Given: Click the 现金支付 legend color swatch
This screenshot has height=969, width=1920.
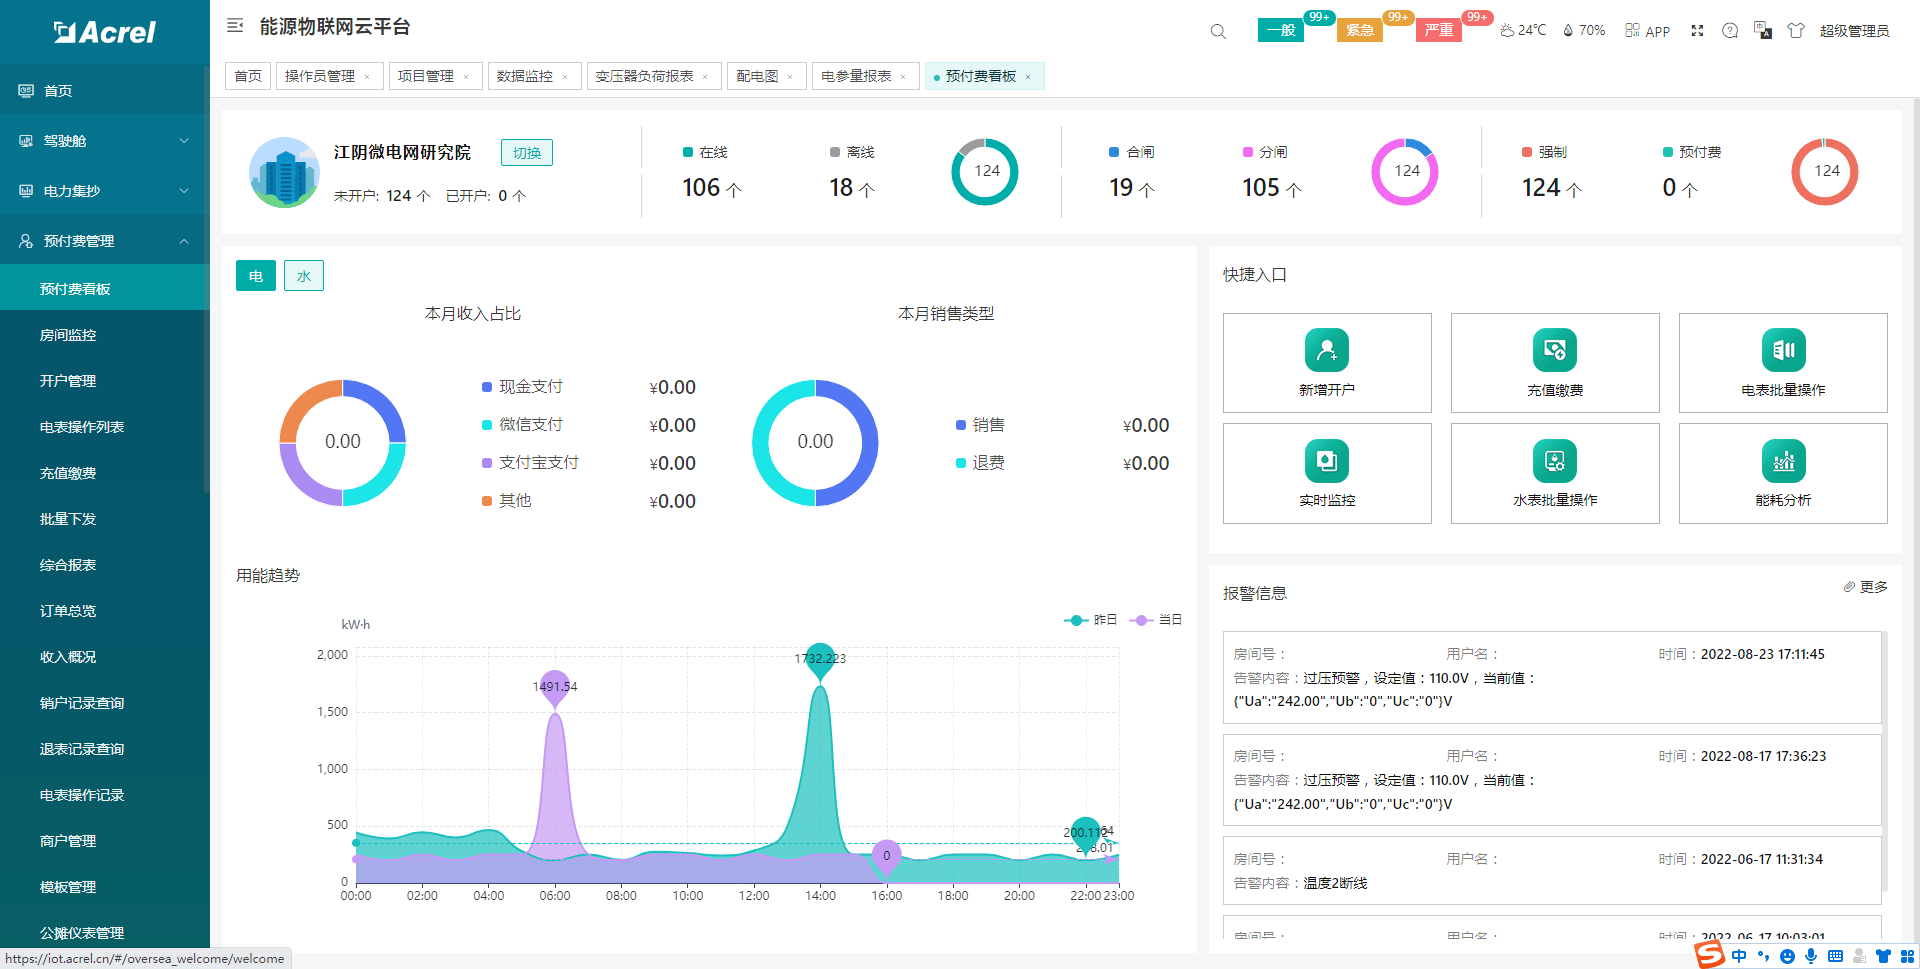Looking at the screenshot, I should click(x=487, y=387).
